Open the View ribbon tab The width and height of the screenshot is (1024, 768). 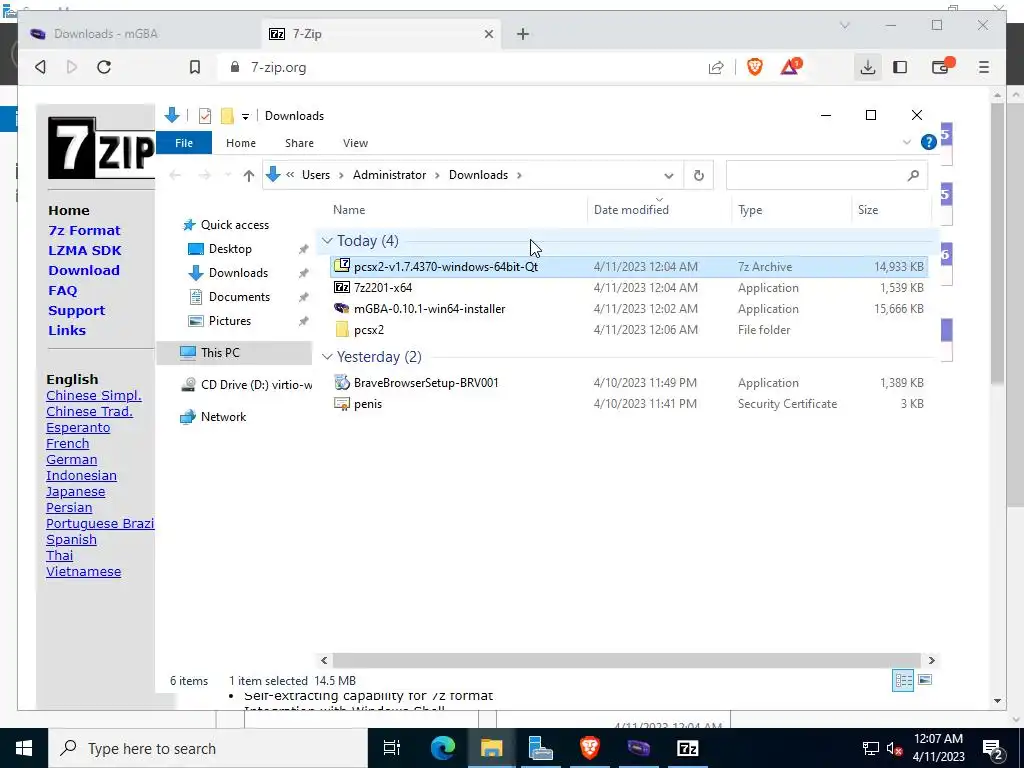tap(355, 143)
